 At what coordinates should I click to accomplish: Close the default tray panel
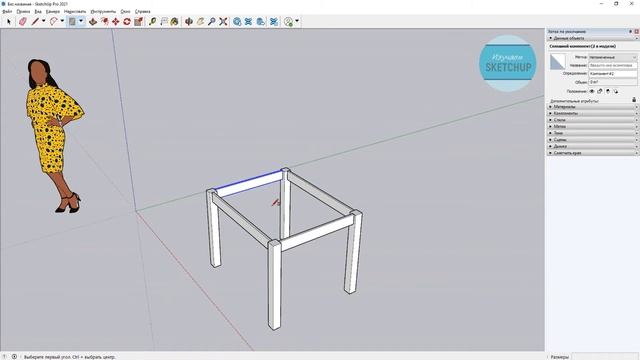click(x=636, y=31)
